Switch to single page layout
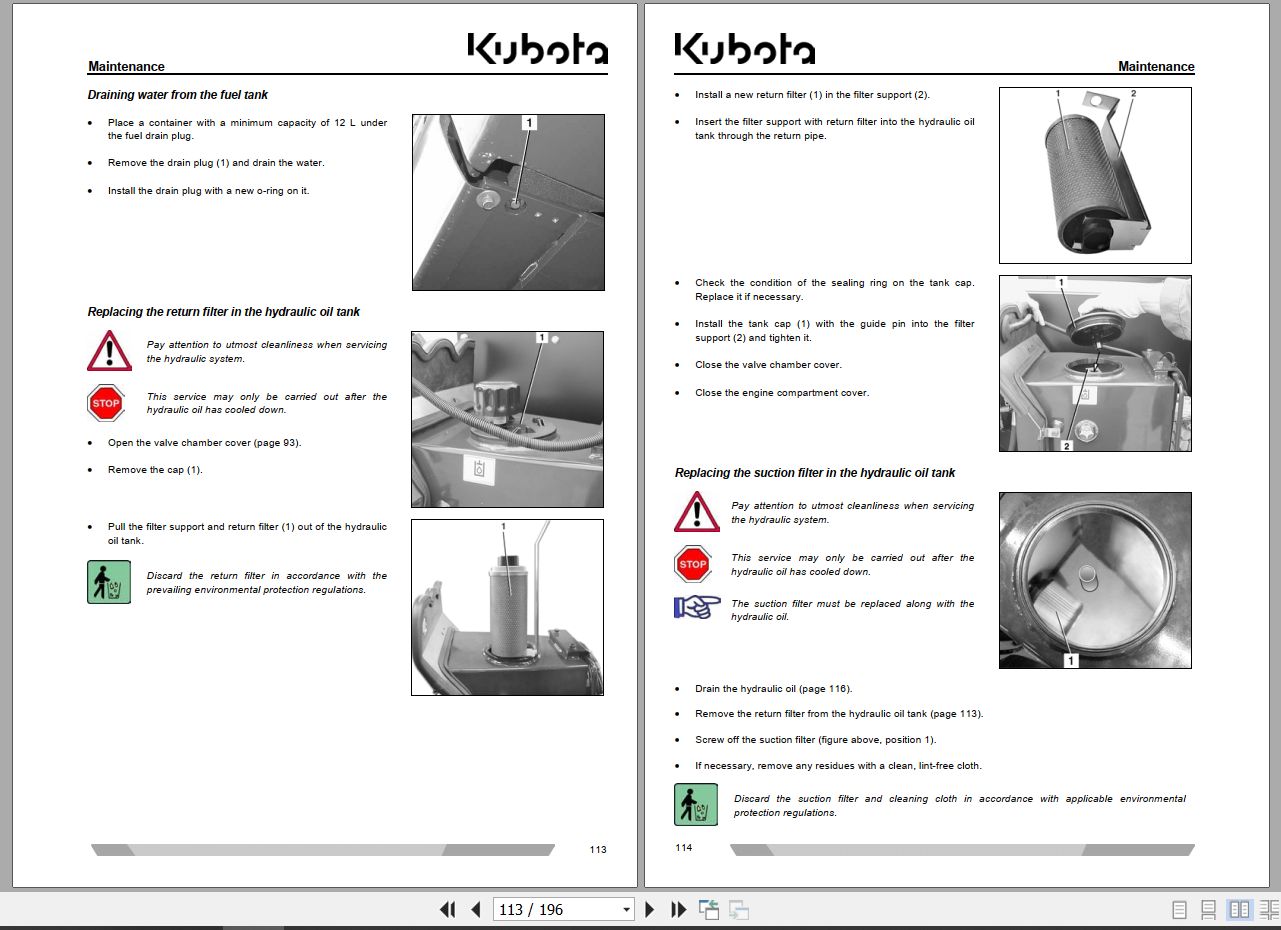 [1178, 909]
